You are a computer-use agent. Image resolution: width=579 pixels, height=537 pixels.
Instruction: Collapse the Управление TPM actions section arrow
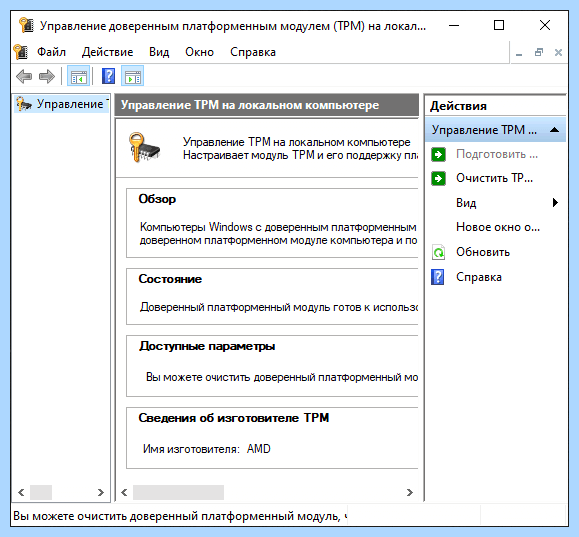coord(554,130)
